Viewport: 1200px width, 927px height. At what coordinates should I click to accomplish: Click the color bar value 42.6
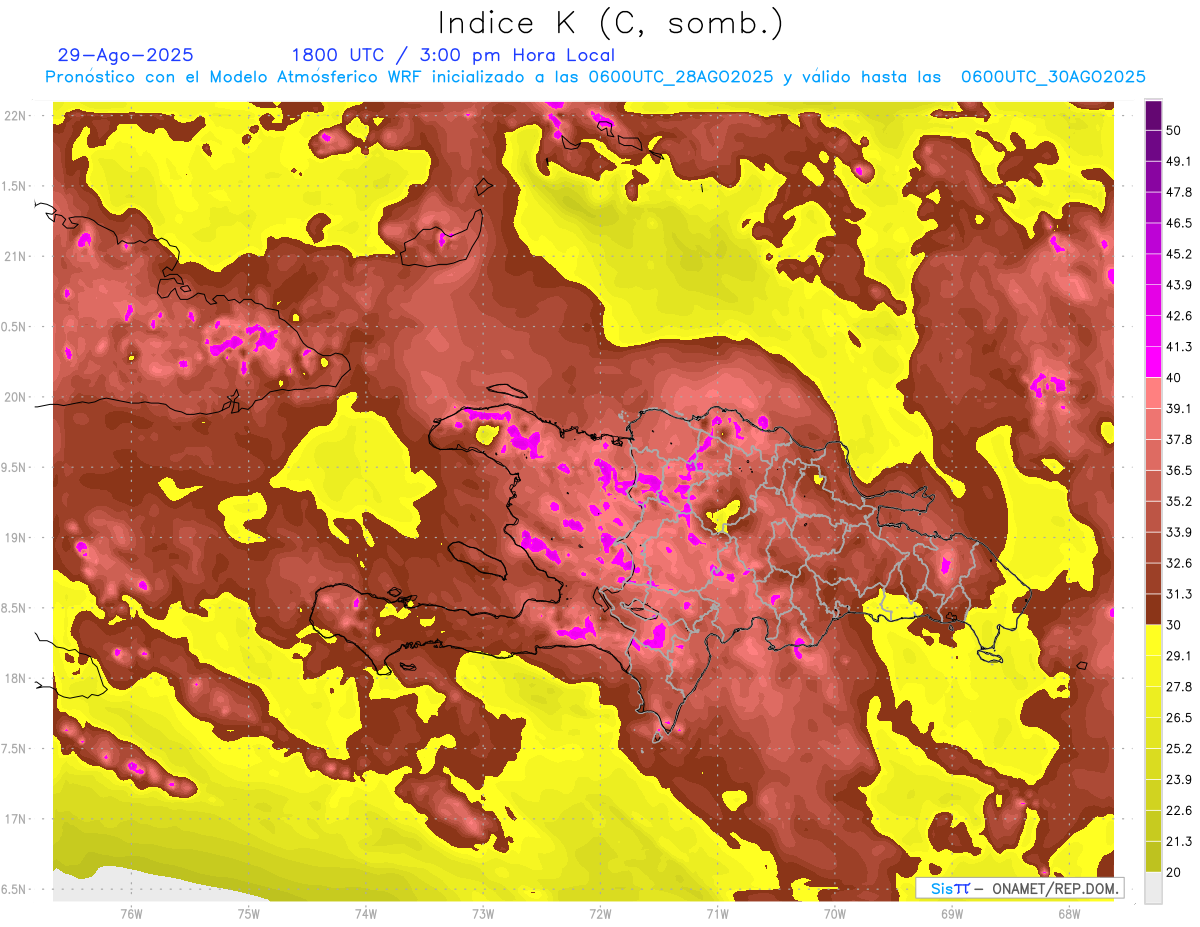click(1179, 316)
